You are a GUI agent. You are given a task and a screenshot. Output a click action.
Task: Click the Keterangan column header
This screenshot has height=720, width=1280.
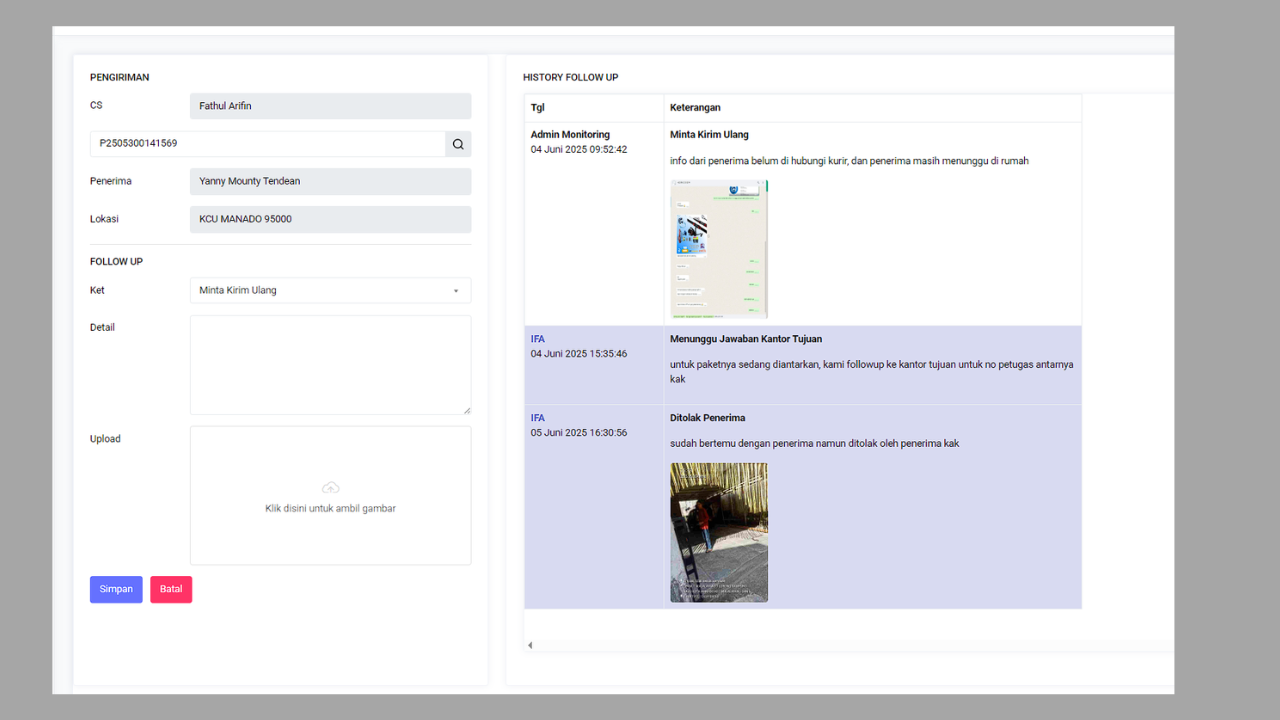695,108
